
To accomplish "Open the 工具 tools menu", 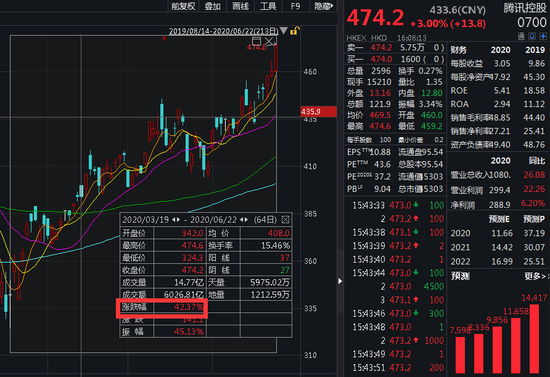I will click(x=268, y=6).
